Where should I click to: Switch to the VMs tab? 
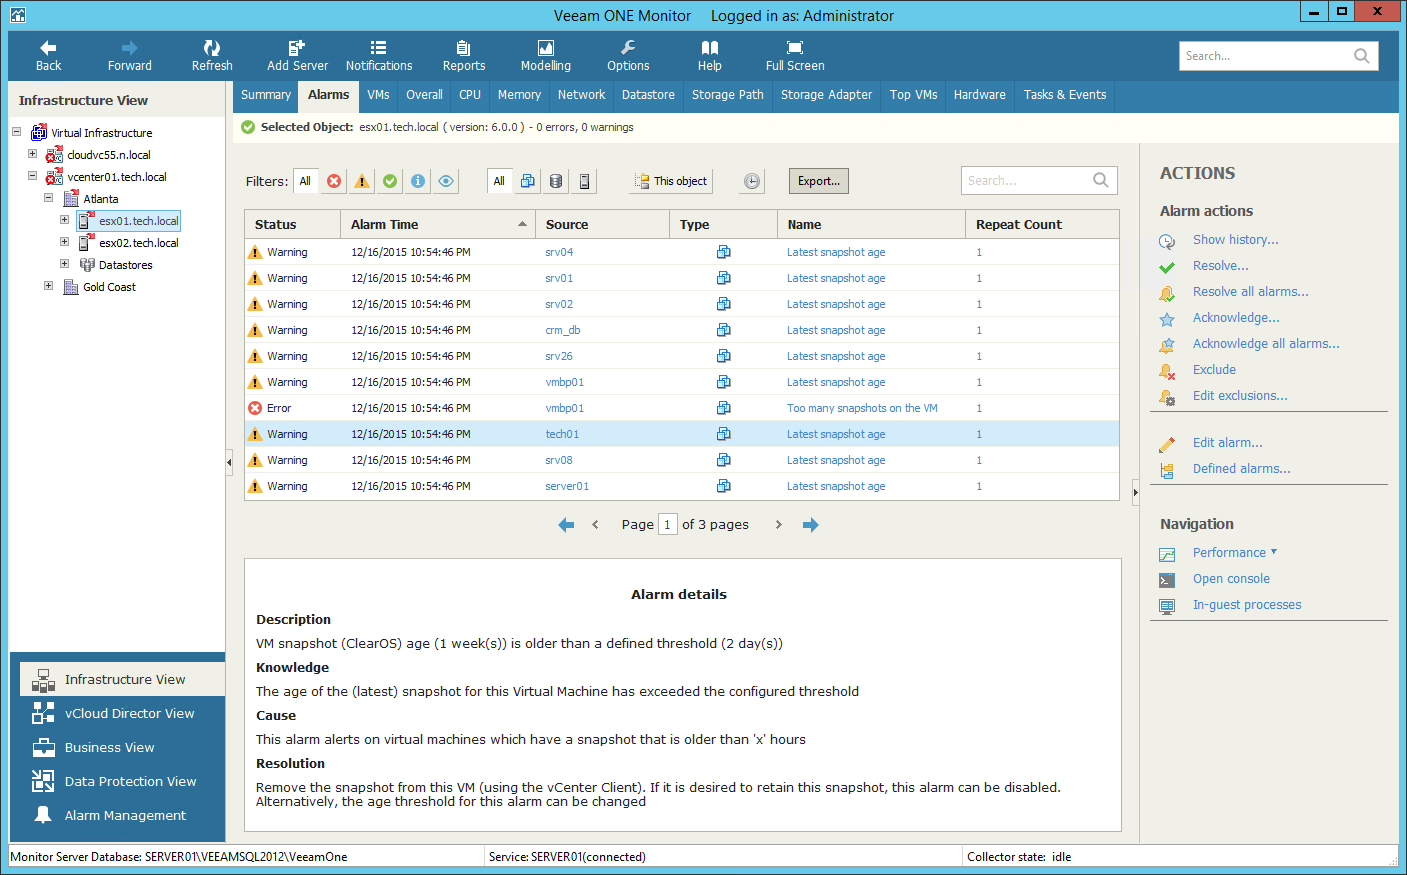(378, 95)
